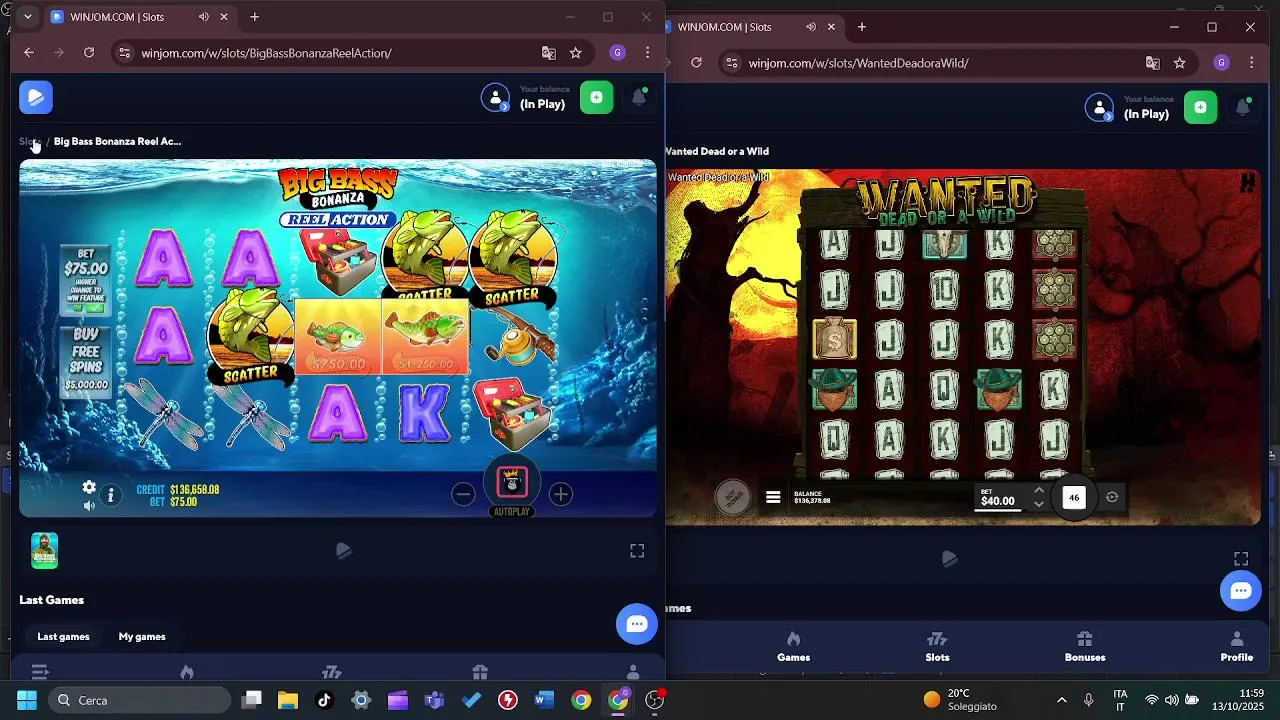Translate page icon in right browser
Viewport: 1280px width, 720px height.
(x=1153, y=63)
